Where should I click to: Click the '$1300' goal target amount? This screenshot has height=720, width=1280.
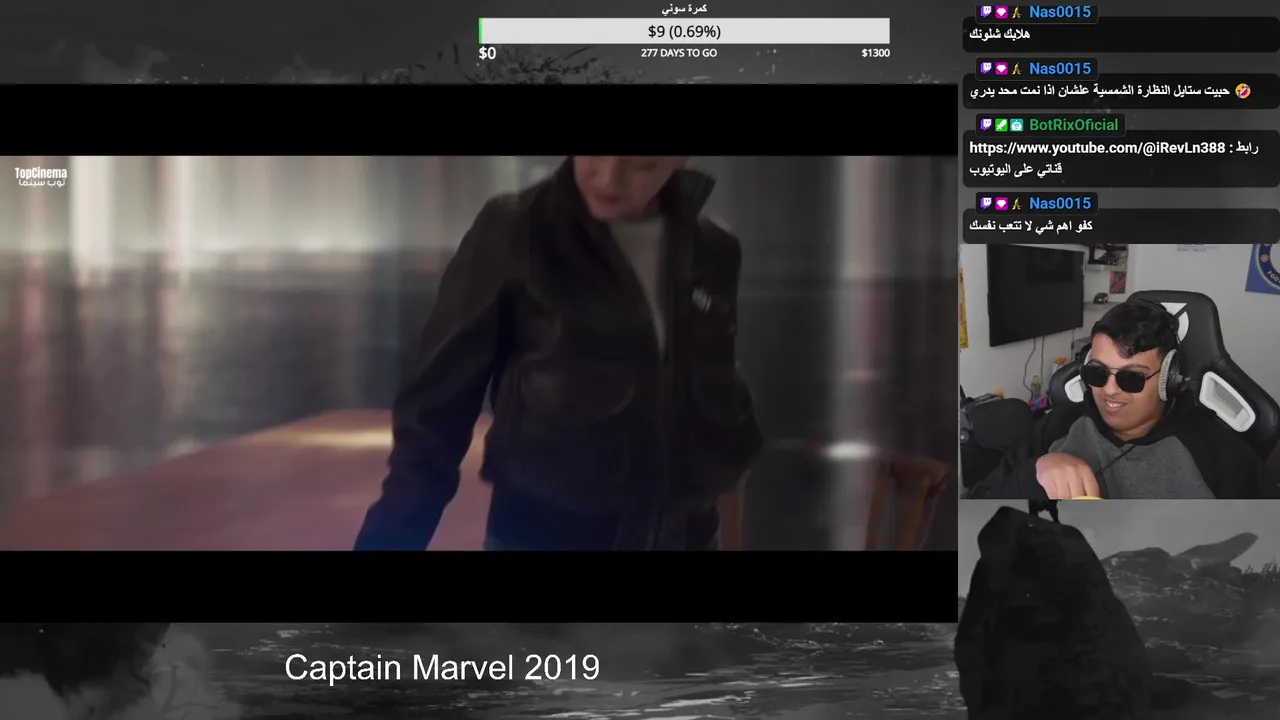(875, 53)
